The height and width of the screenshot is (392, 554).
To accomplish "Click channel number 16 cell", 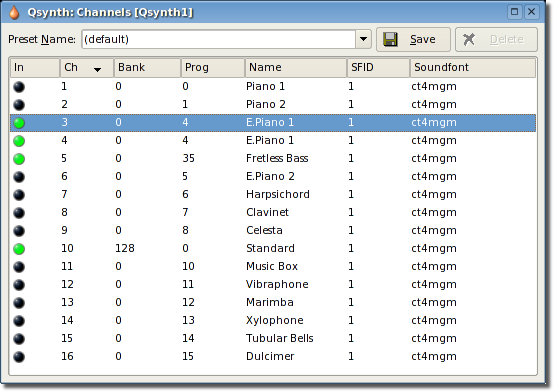I will coord(67,357).
